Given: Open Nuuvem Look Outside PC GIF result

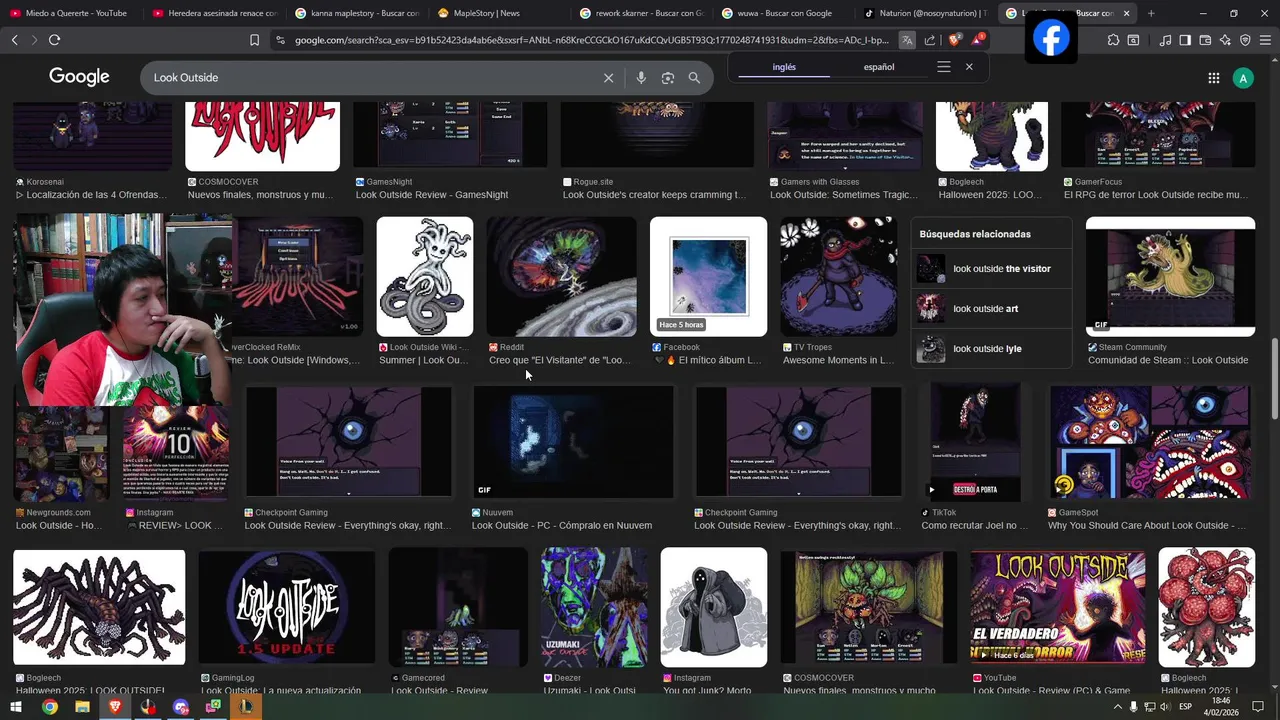Looking at the screenshot, I should coord(574,442).
